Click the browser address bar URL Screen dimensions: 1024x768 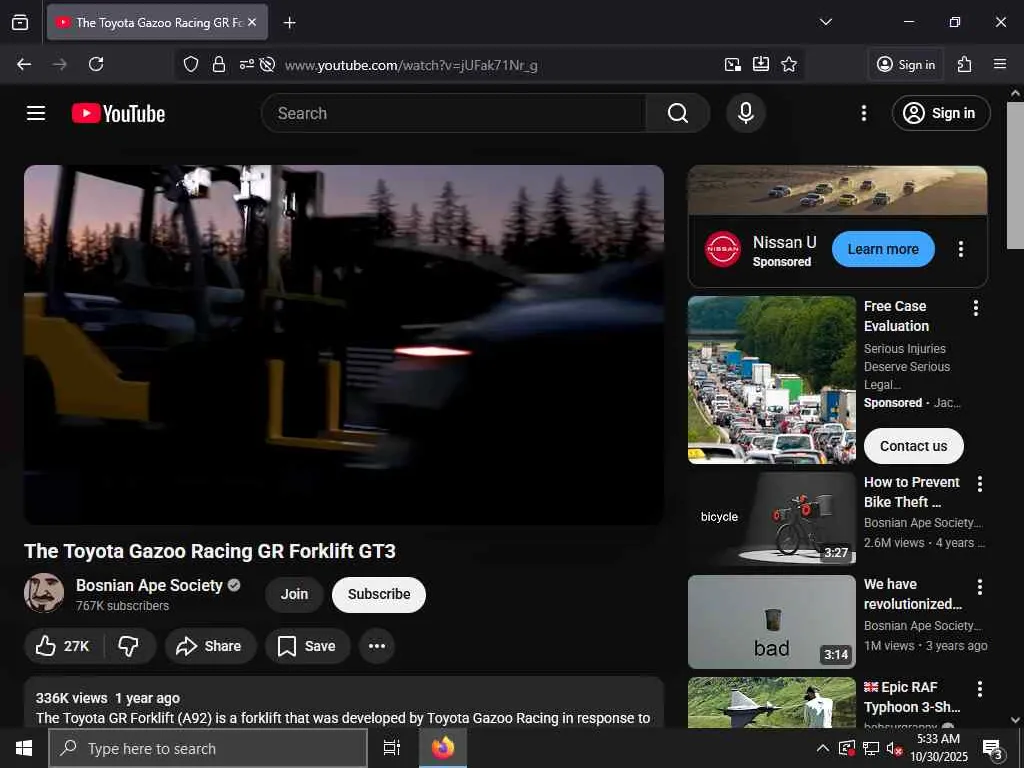411,65
